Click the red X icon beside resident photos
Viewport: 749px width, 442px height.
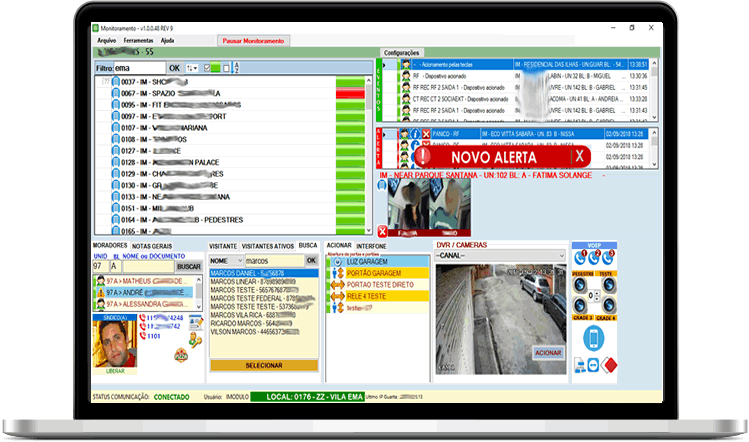(383, 232)
